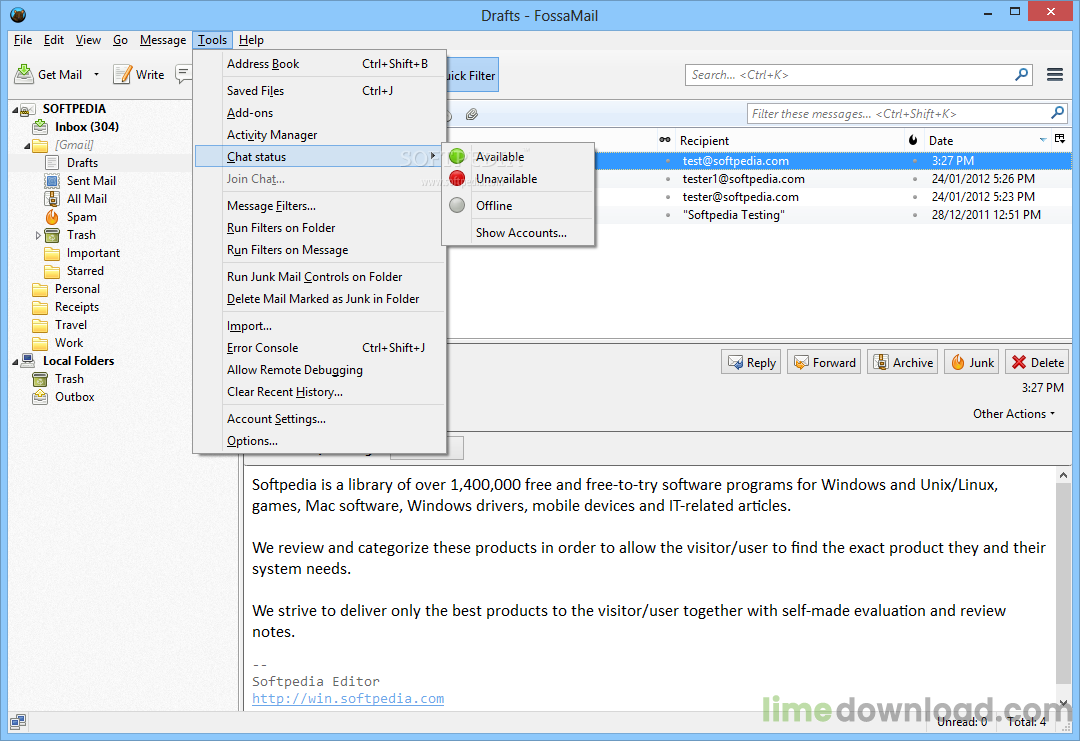Click the filter messages magnifier icon
This screenshot has width=1080, height=741.
point(1057,113)
